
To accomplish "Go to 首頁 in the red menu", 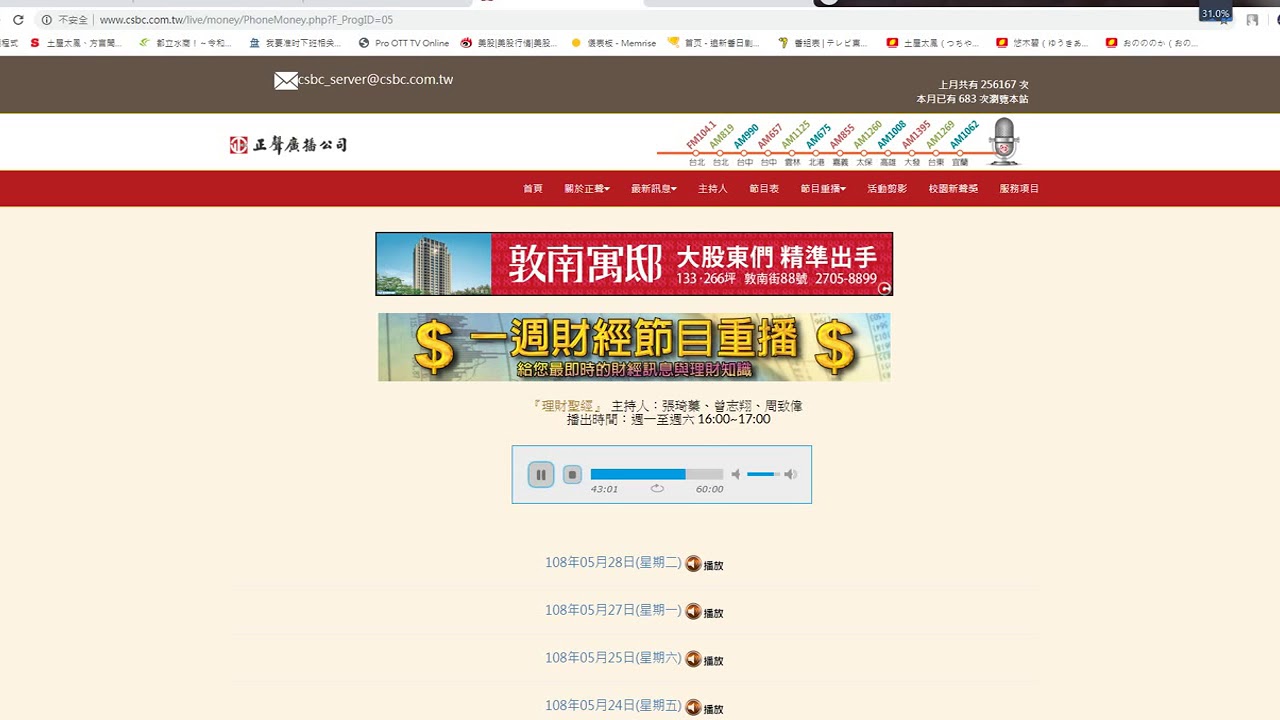I will click(x=533, y=189).
